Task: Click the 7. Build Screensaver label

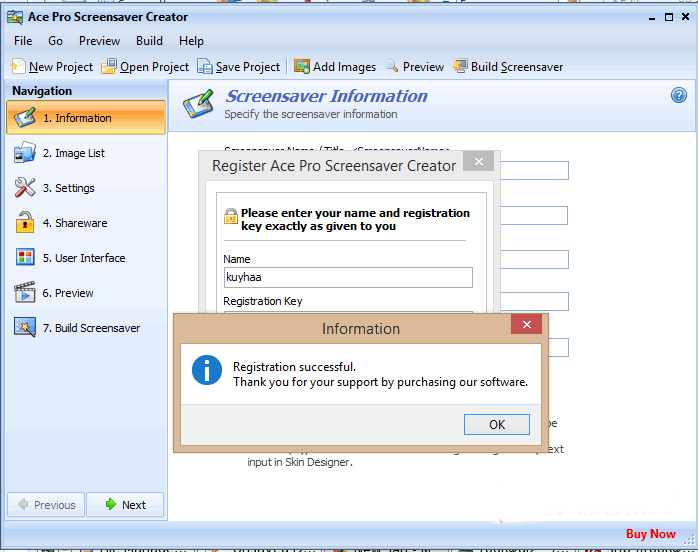Action: click(x=91, y=328)
